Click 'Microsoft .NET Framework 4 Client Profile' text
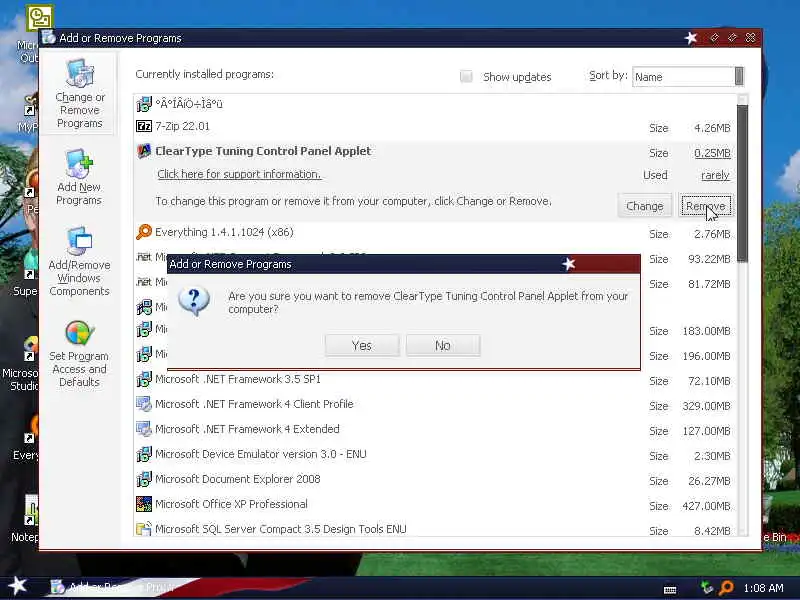This screenshot has height=600, width=800. 254,404
